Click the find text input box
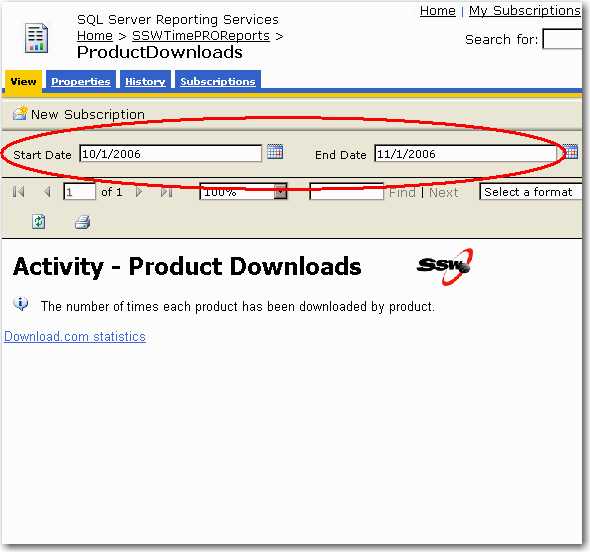Viewport: 590px width, 552px height. click(346, 192)
